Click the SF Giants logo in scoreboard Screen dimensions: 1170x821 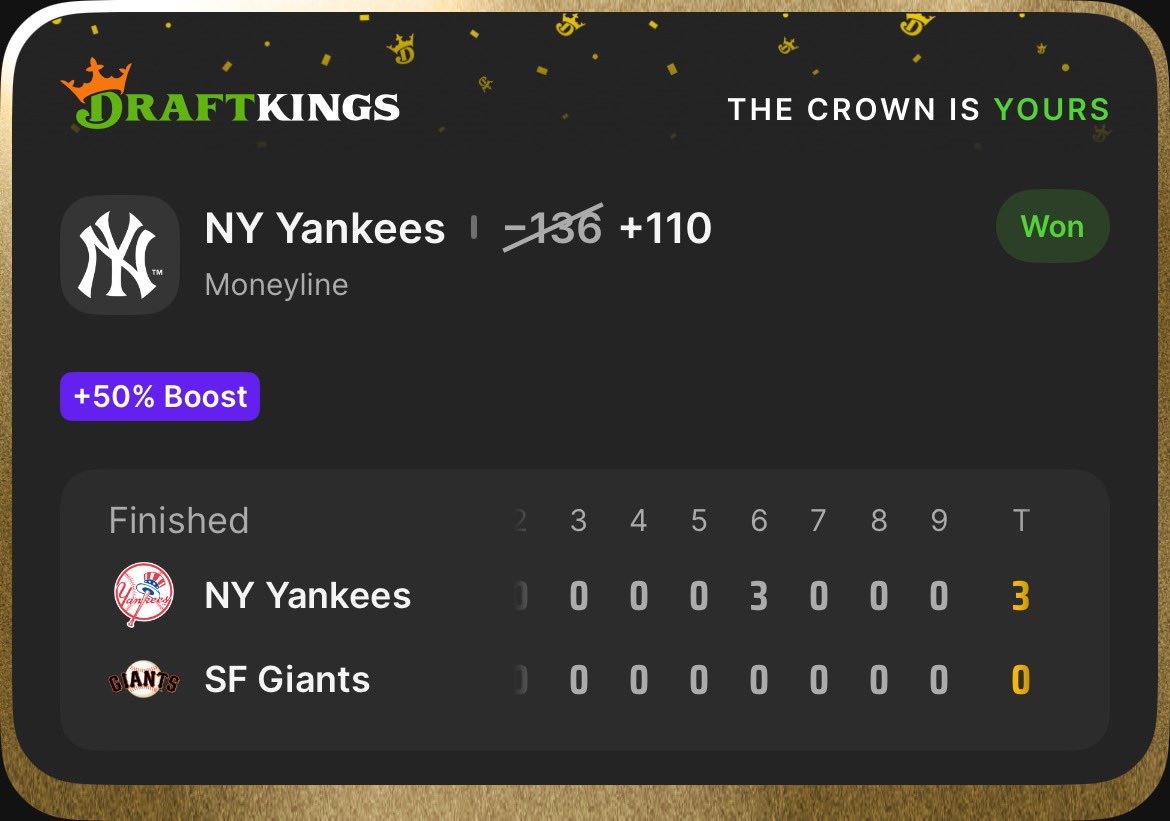coord(143,681)
